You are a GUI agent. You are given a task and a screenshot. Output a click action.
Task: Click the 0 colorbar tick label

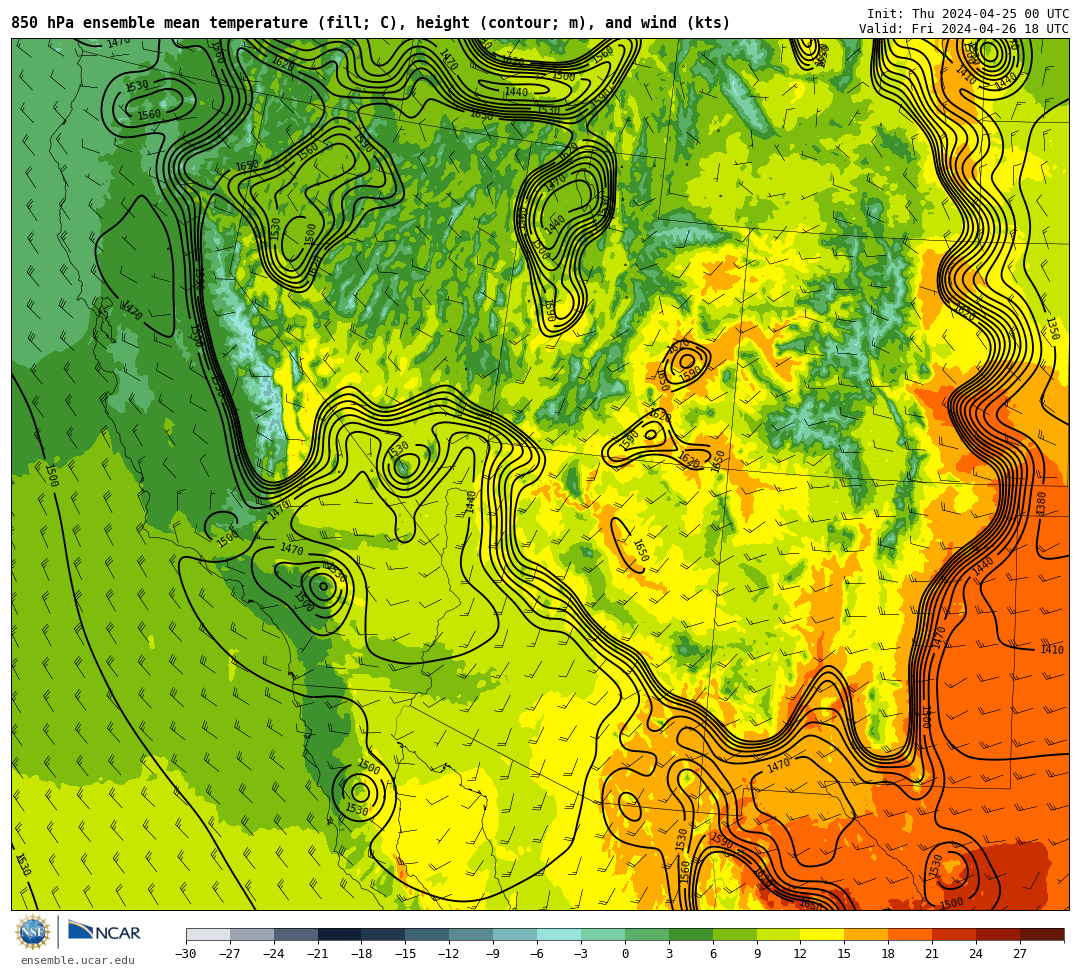click(x=625, y=954)
